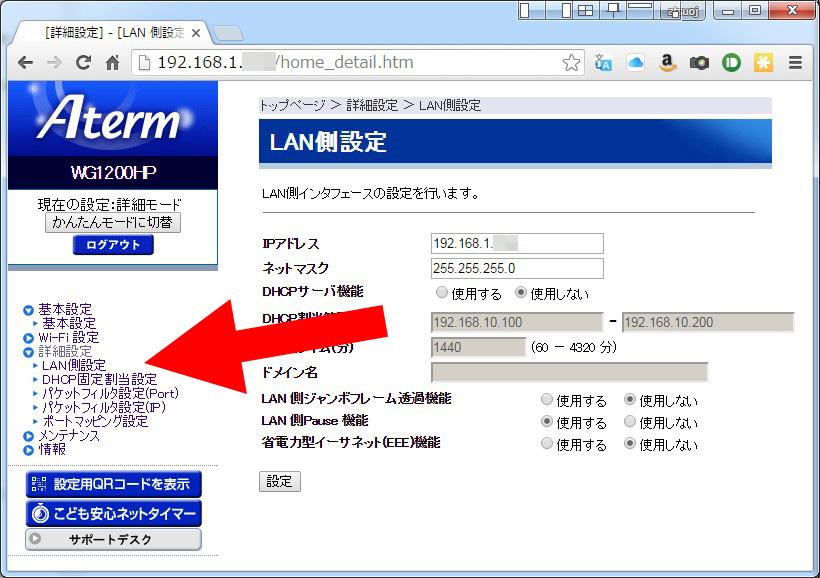
Task: Open the DHCP固定割当設定 link
Action: [99, 379]
